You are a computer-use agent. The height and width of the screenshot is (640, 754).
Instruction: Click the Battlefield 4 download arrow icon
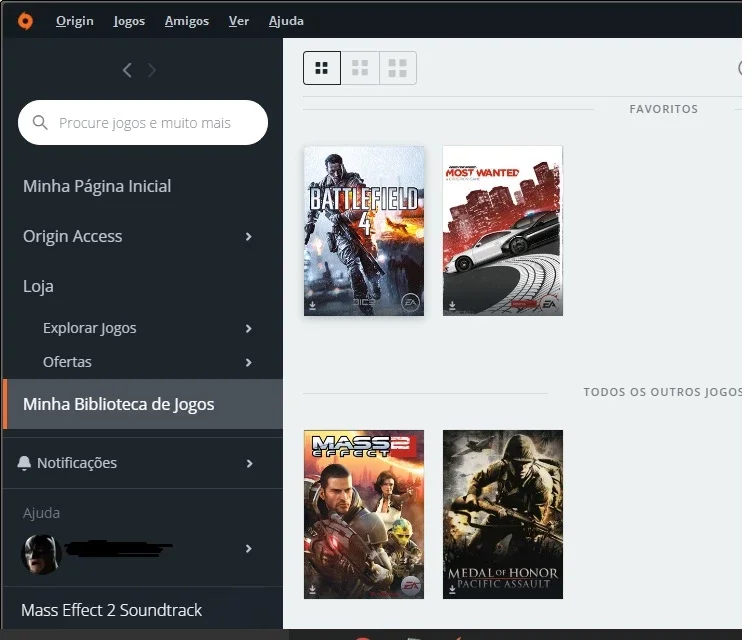click(313, 305)
